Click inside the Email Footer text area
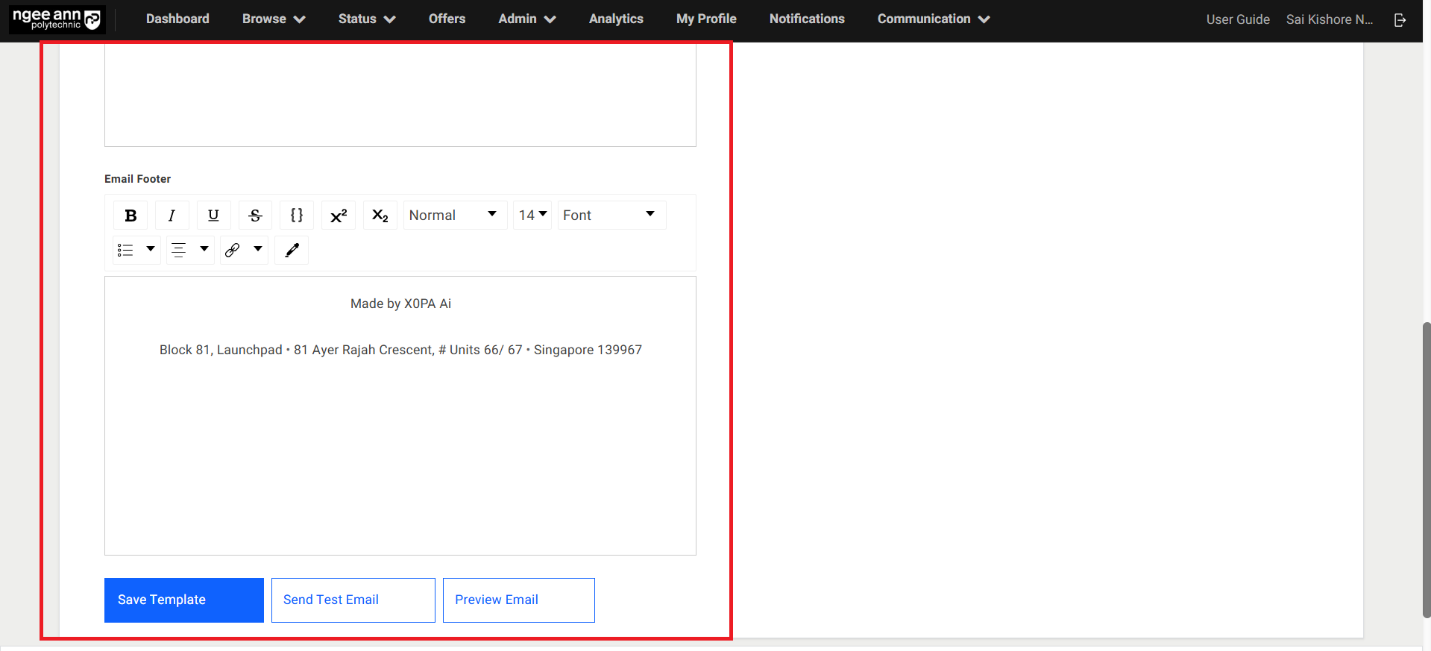The image size is (1431, 651). (400, 450)
